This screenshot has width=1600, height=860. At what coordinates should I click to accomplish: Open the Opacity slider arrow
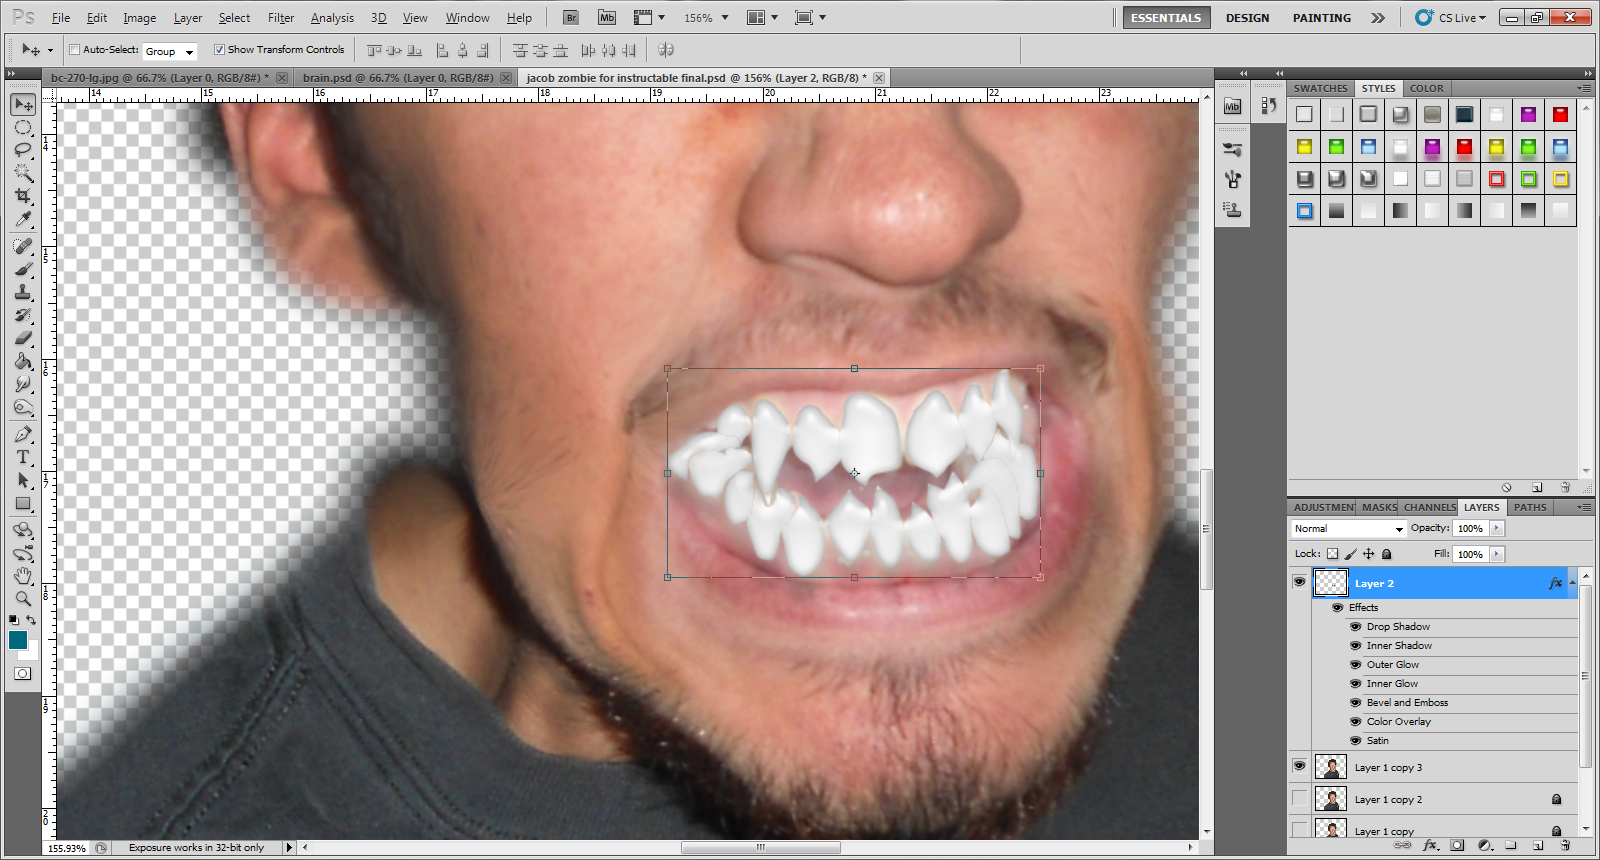click(1497, 528)
